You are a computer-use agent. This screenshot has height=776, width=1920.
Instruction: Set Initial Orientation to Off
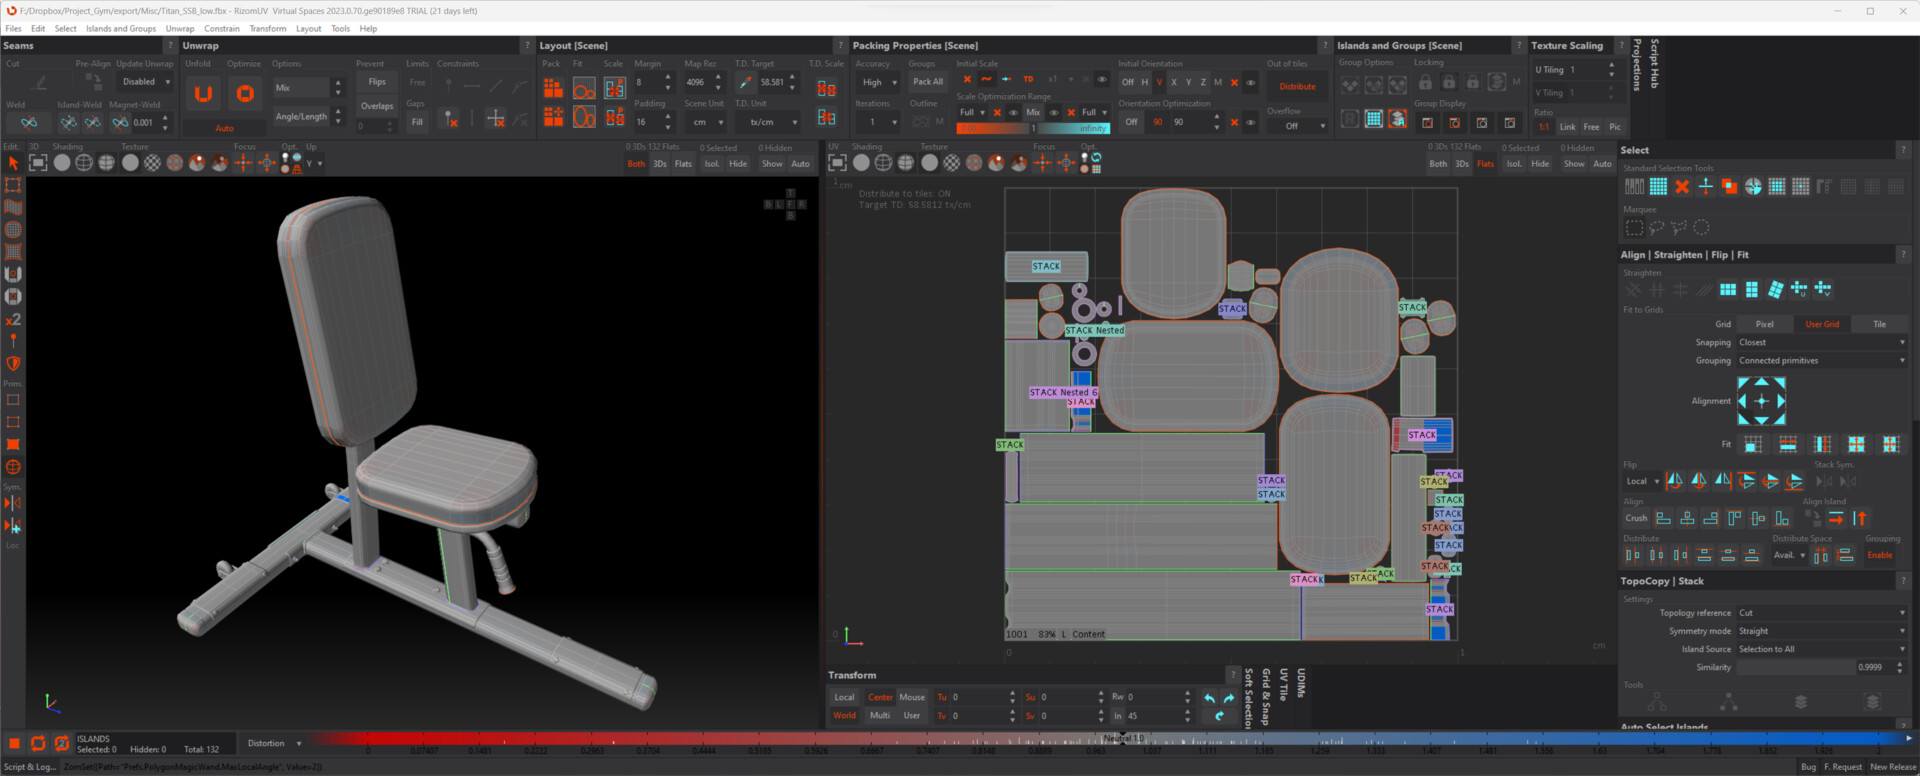click(1128, 82)
